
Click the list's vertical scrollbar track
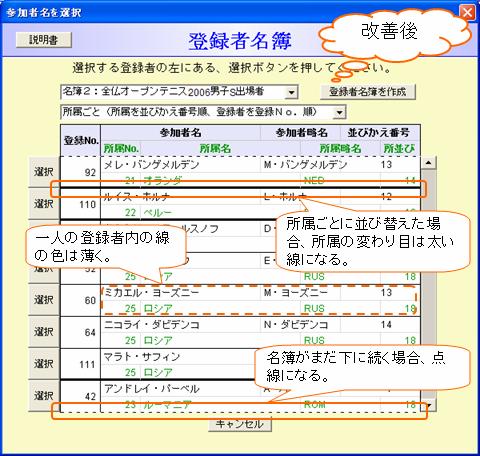[429, 284]
